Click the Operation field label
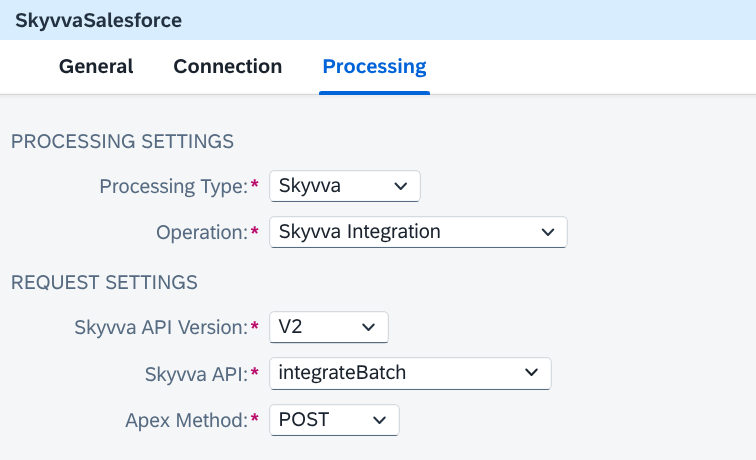Image resolution: width=756 pixels, height=460 pixels. [x=202, y=232]
